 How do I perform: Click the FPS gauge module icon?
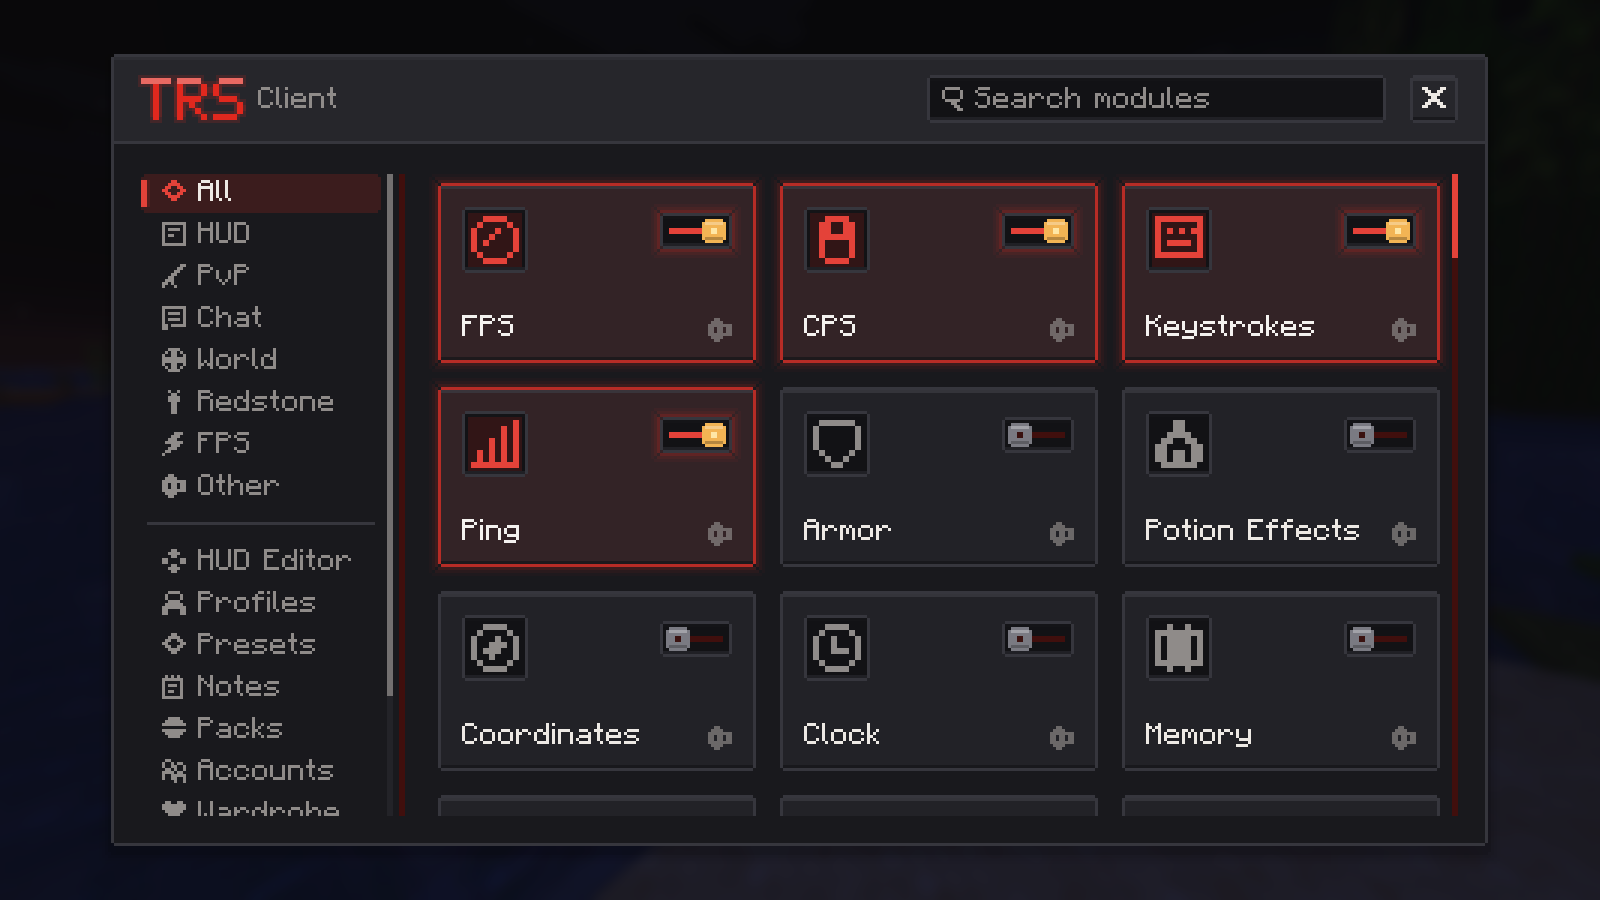pyautogui.click(x=495, y=240)
